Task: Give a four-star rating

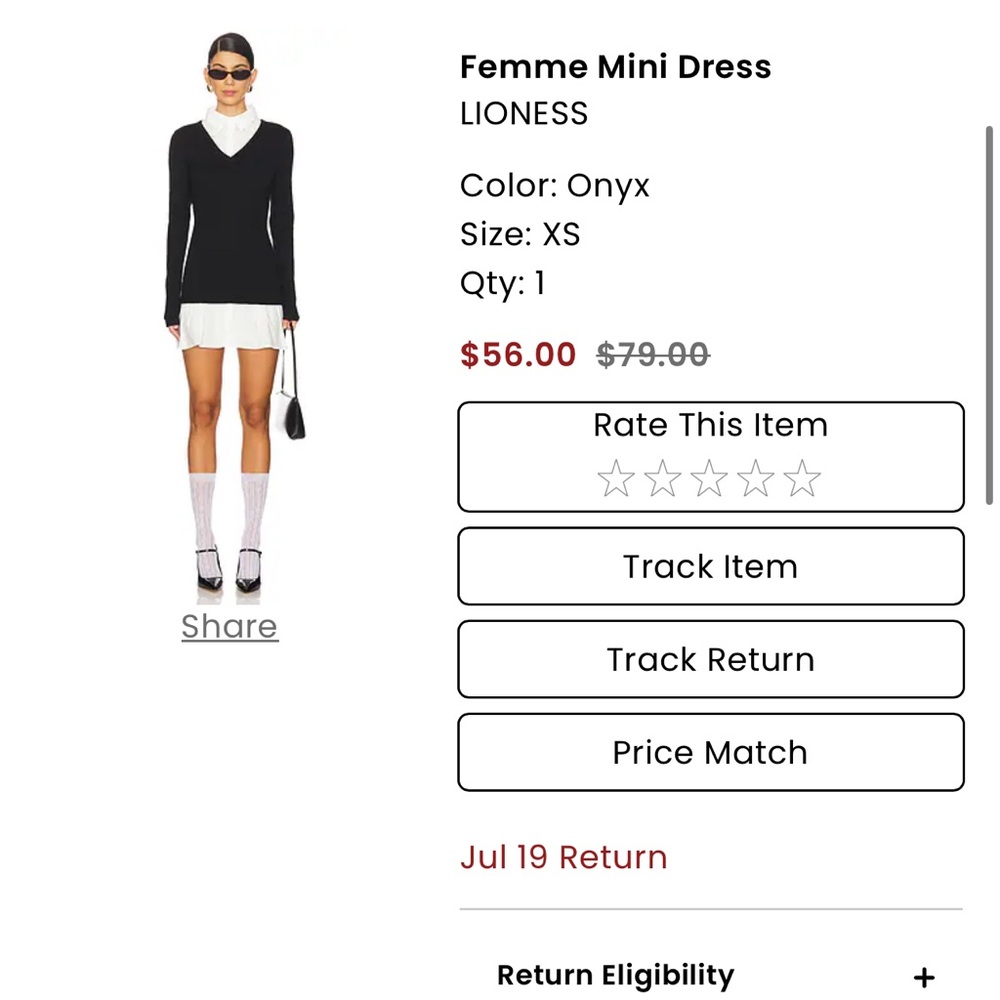Action: click(757, 478)
